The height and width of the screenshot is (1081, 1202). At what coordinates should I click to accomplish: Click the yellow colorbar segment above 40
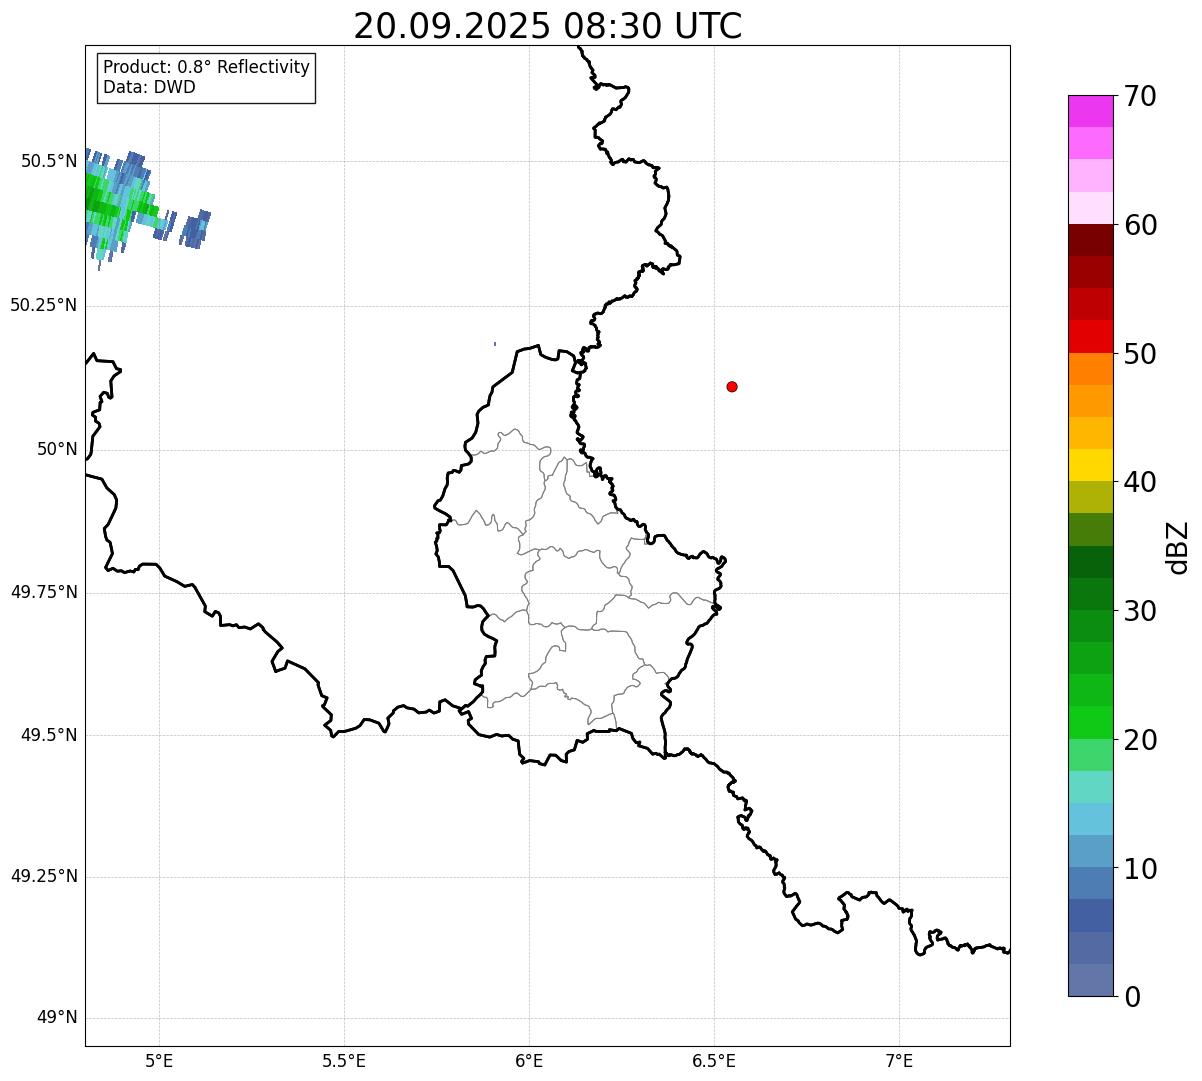1090,465
